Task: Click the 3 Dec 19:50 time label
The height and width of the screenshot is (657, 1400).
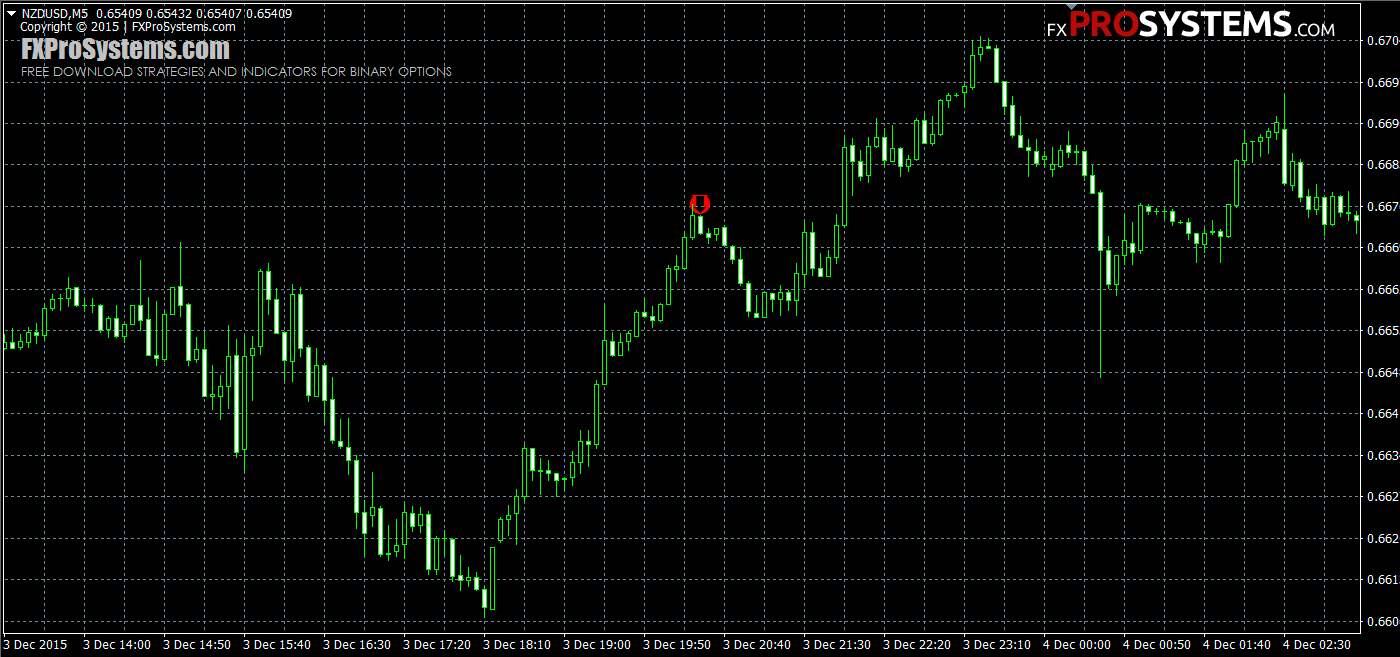Action: click(677, 645)
